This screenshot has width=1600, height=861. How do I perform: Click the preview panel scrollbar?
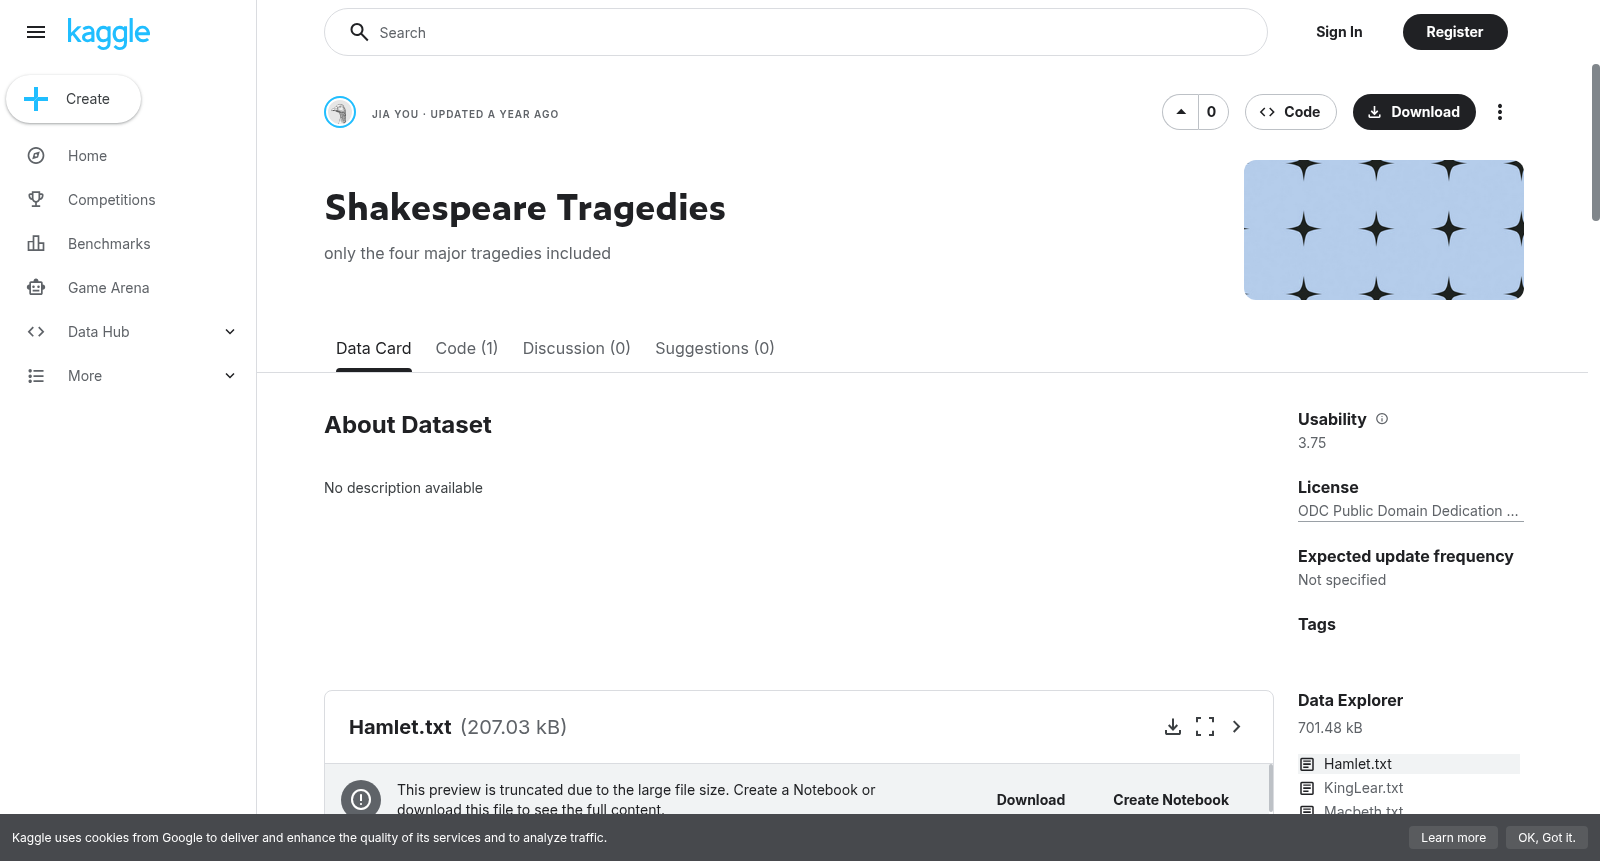(x=1270, y=788)
